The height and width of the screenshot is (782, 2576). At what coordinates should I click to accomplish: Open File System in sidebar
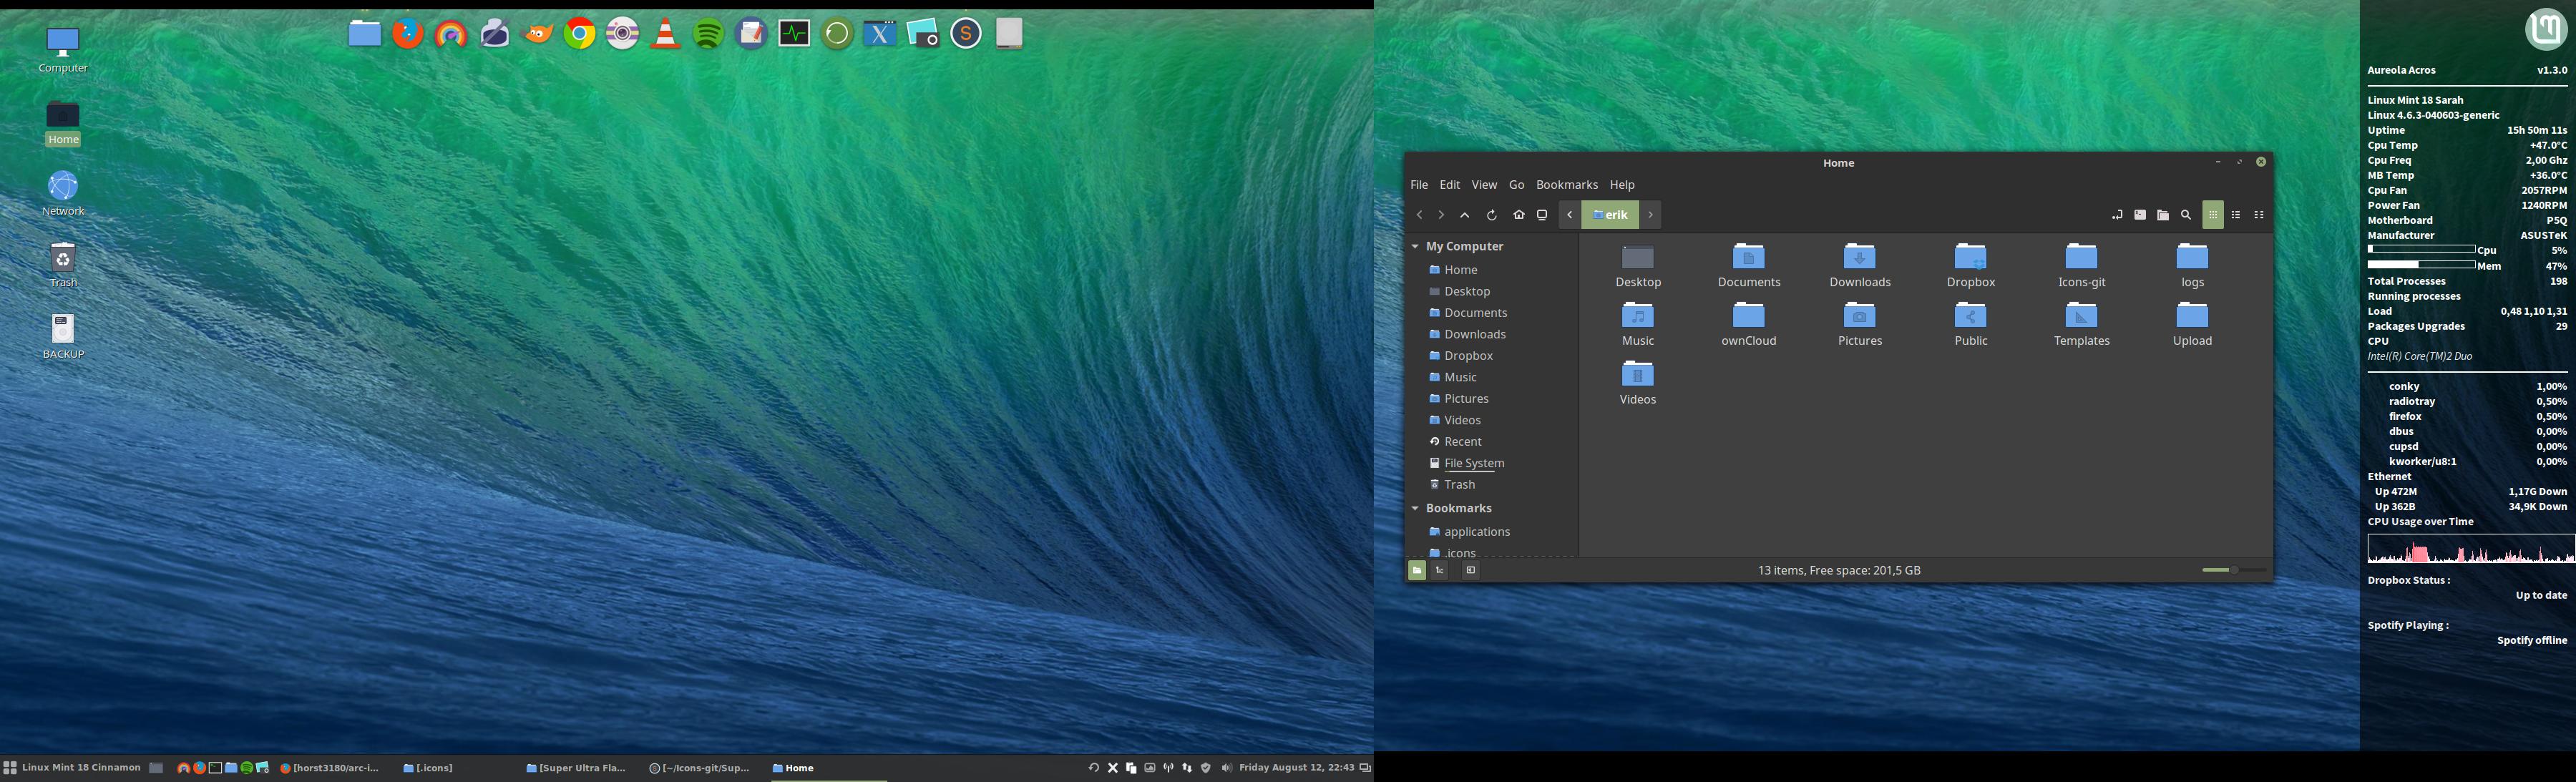(1473, 463)
